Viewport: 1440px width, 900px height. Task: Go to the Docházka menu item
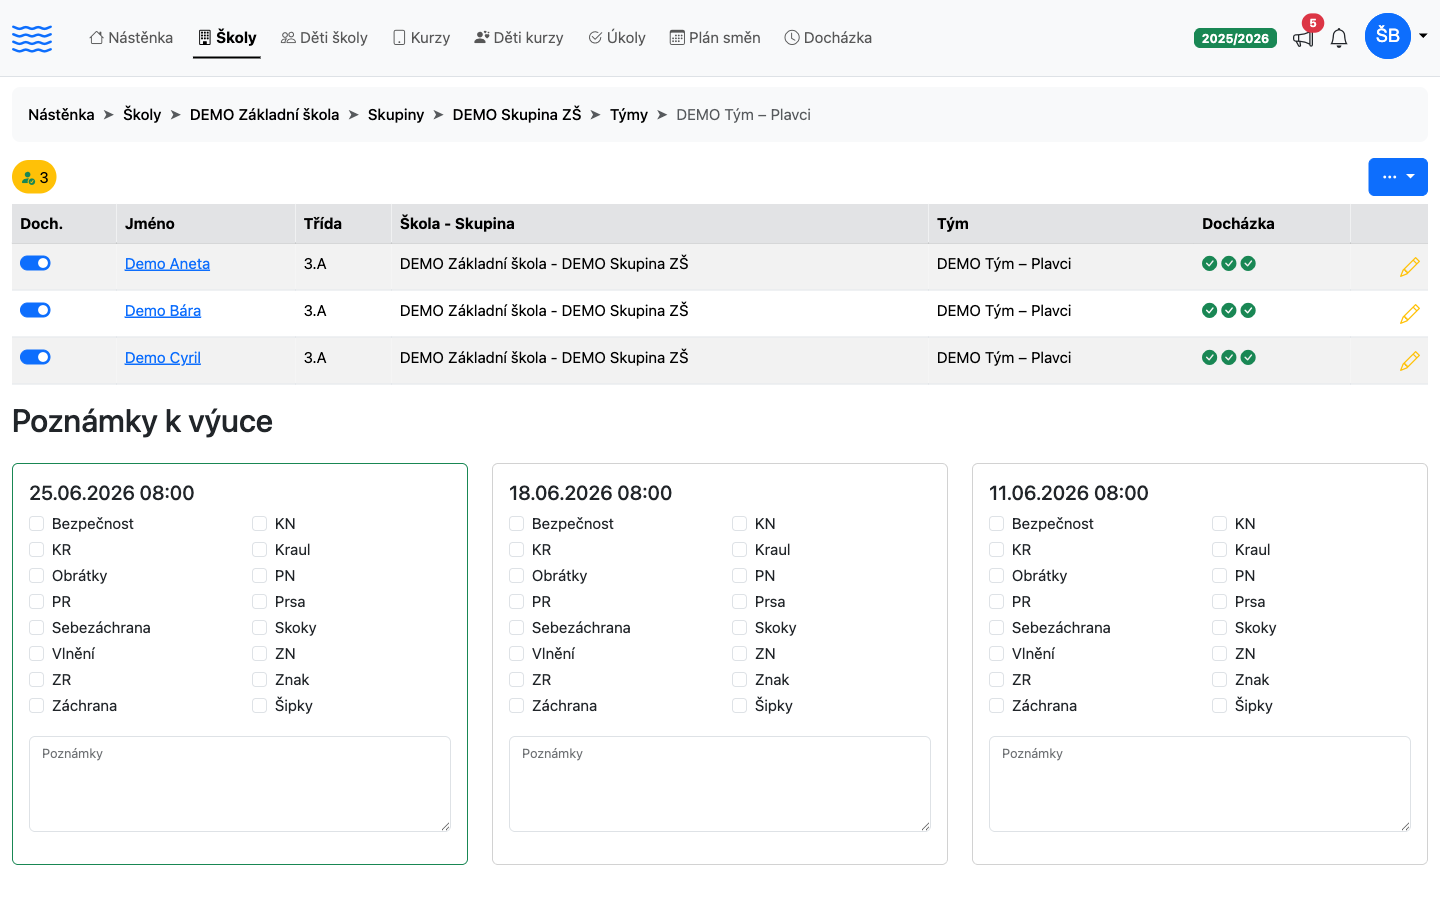(828, 38)
